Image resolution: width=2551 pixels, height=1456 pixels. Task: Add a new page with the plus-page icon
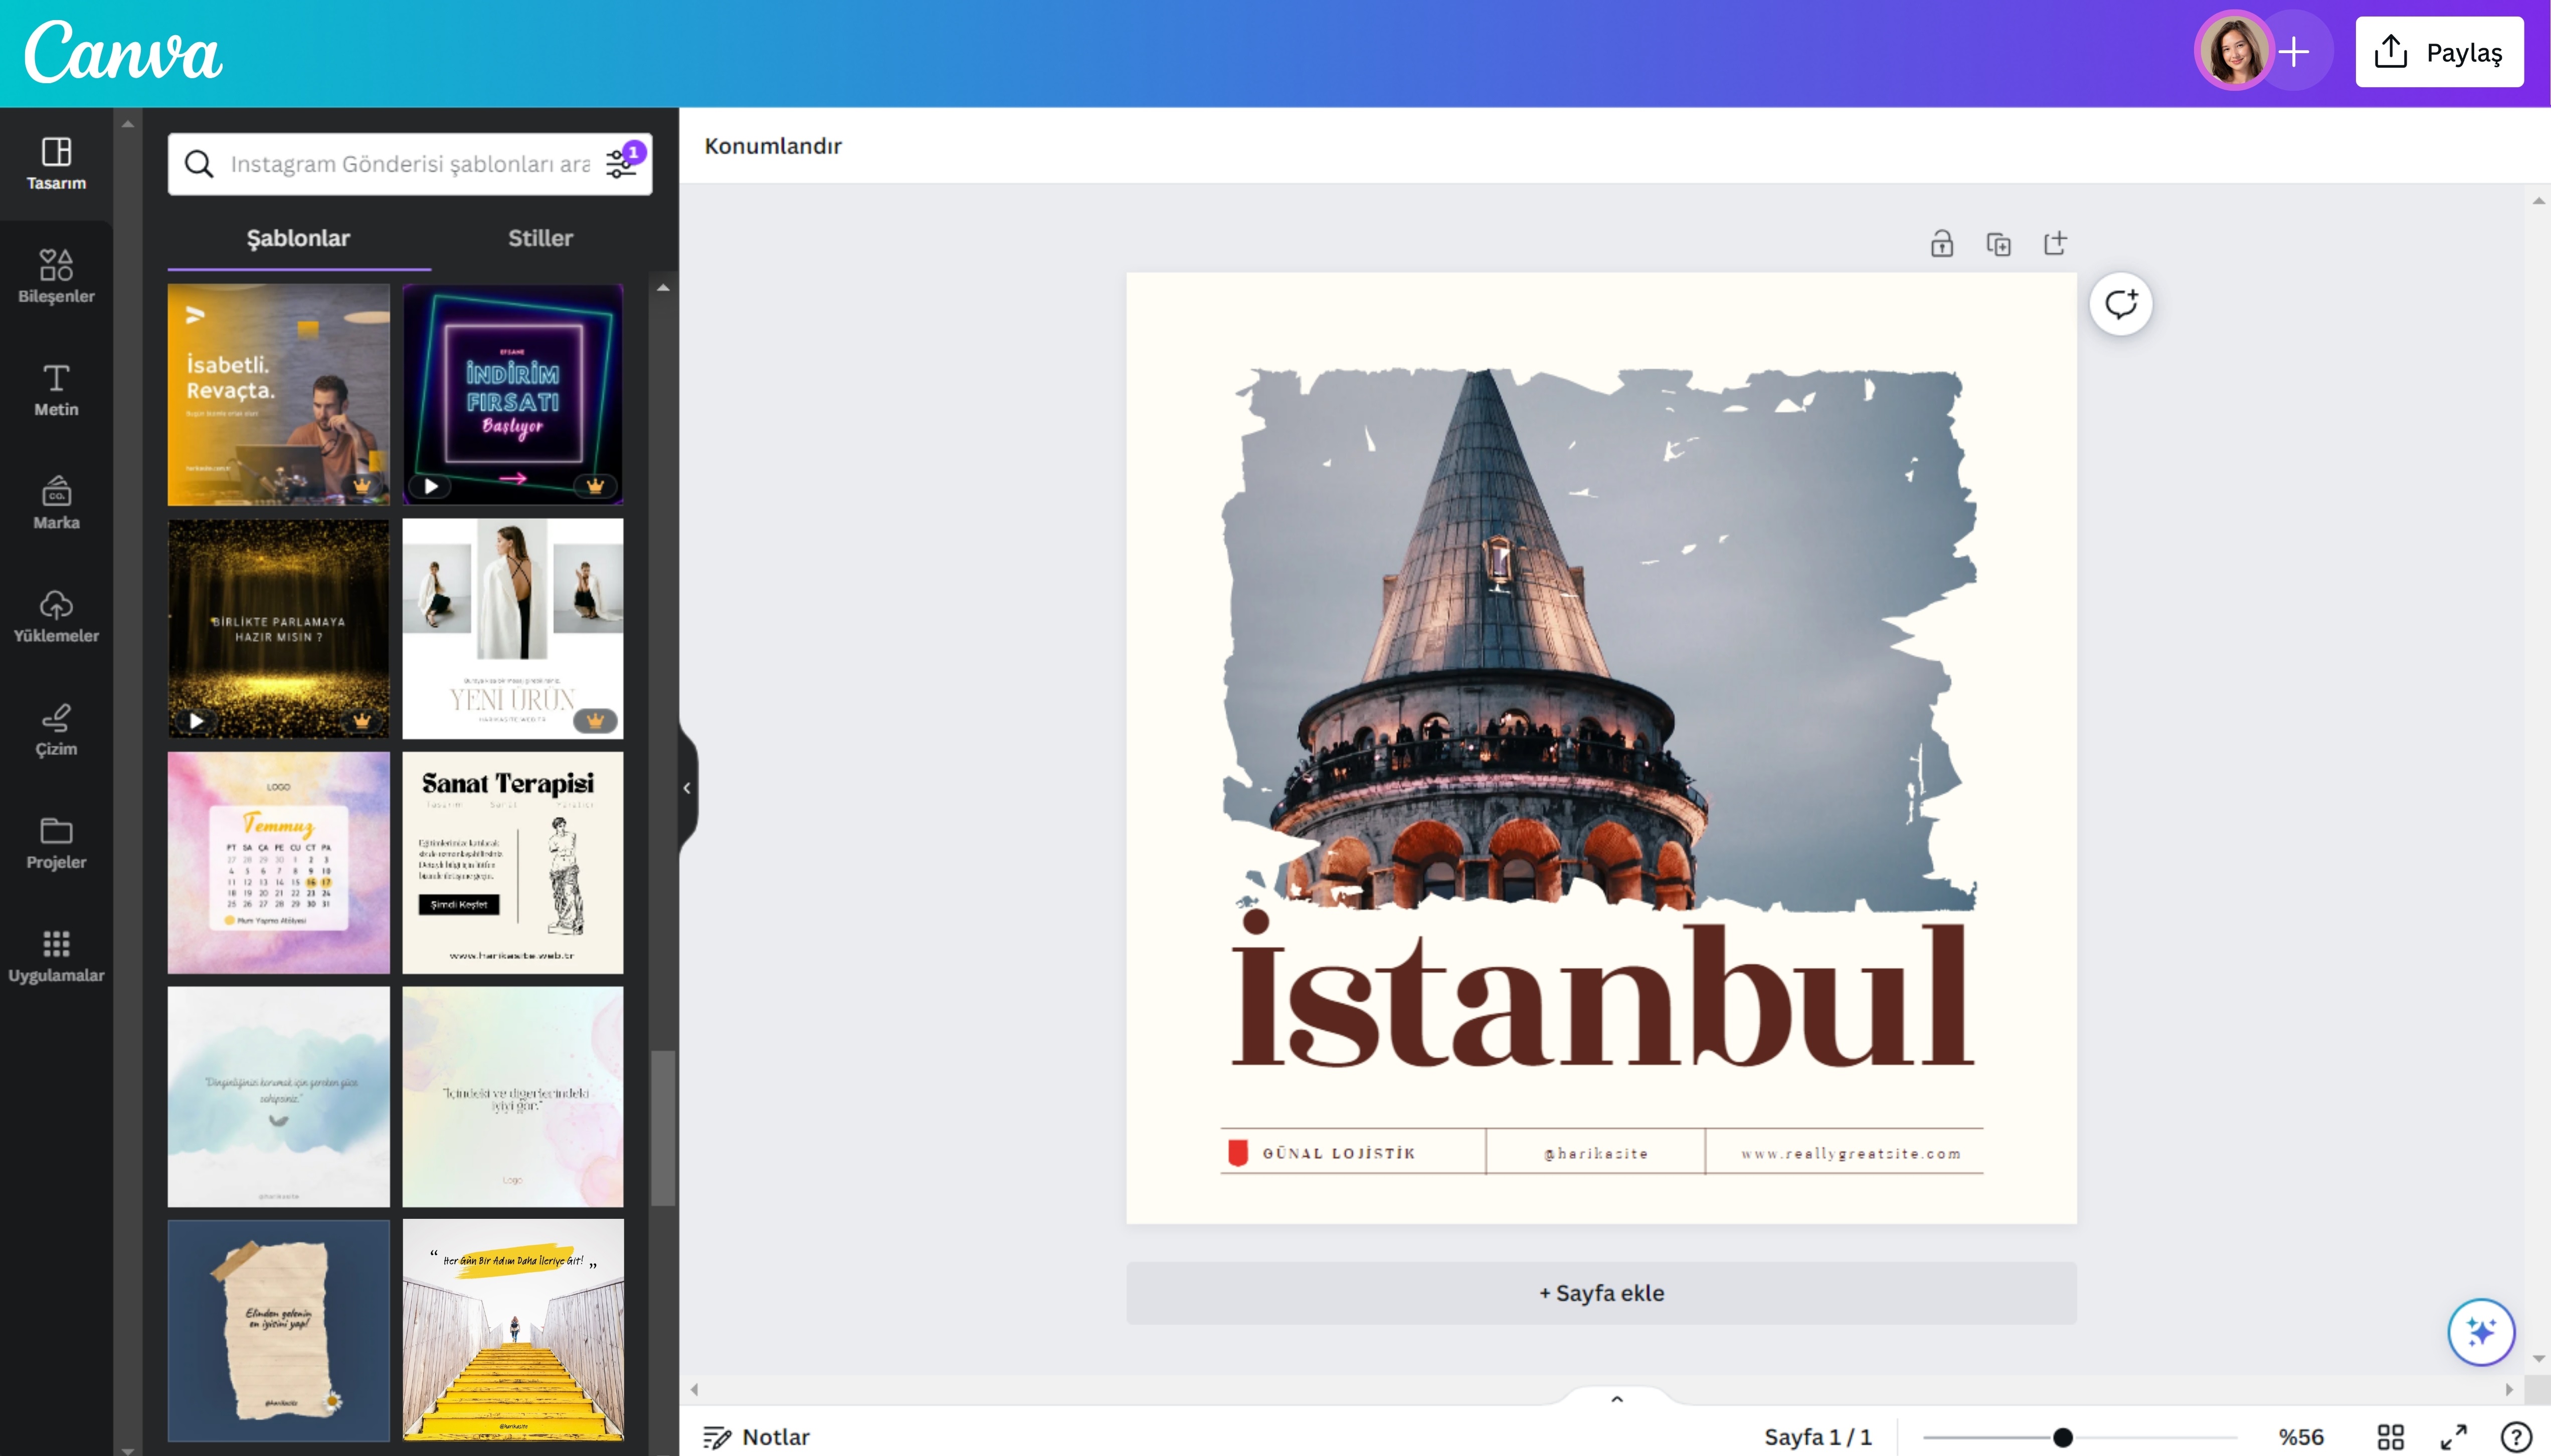pos(2055,244)
